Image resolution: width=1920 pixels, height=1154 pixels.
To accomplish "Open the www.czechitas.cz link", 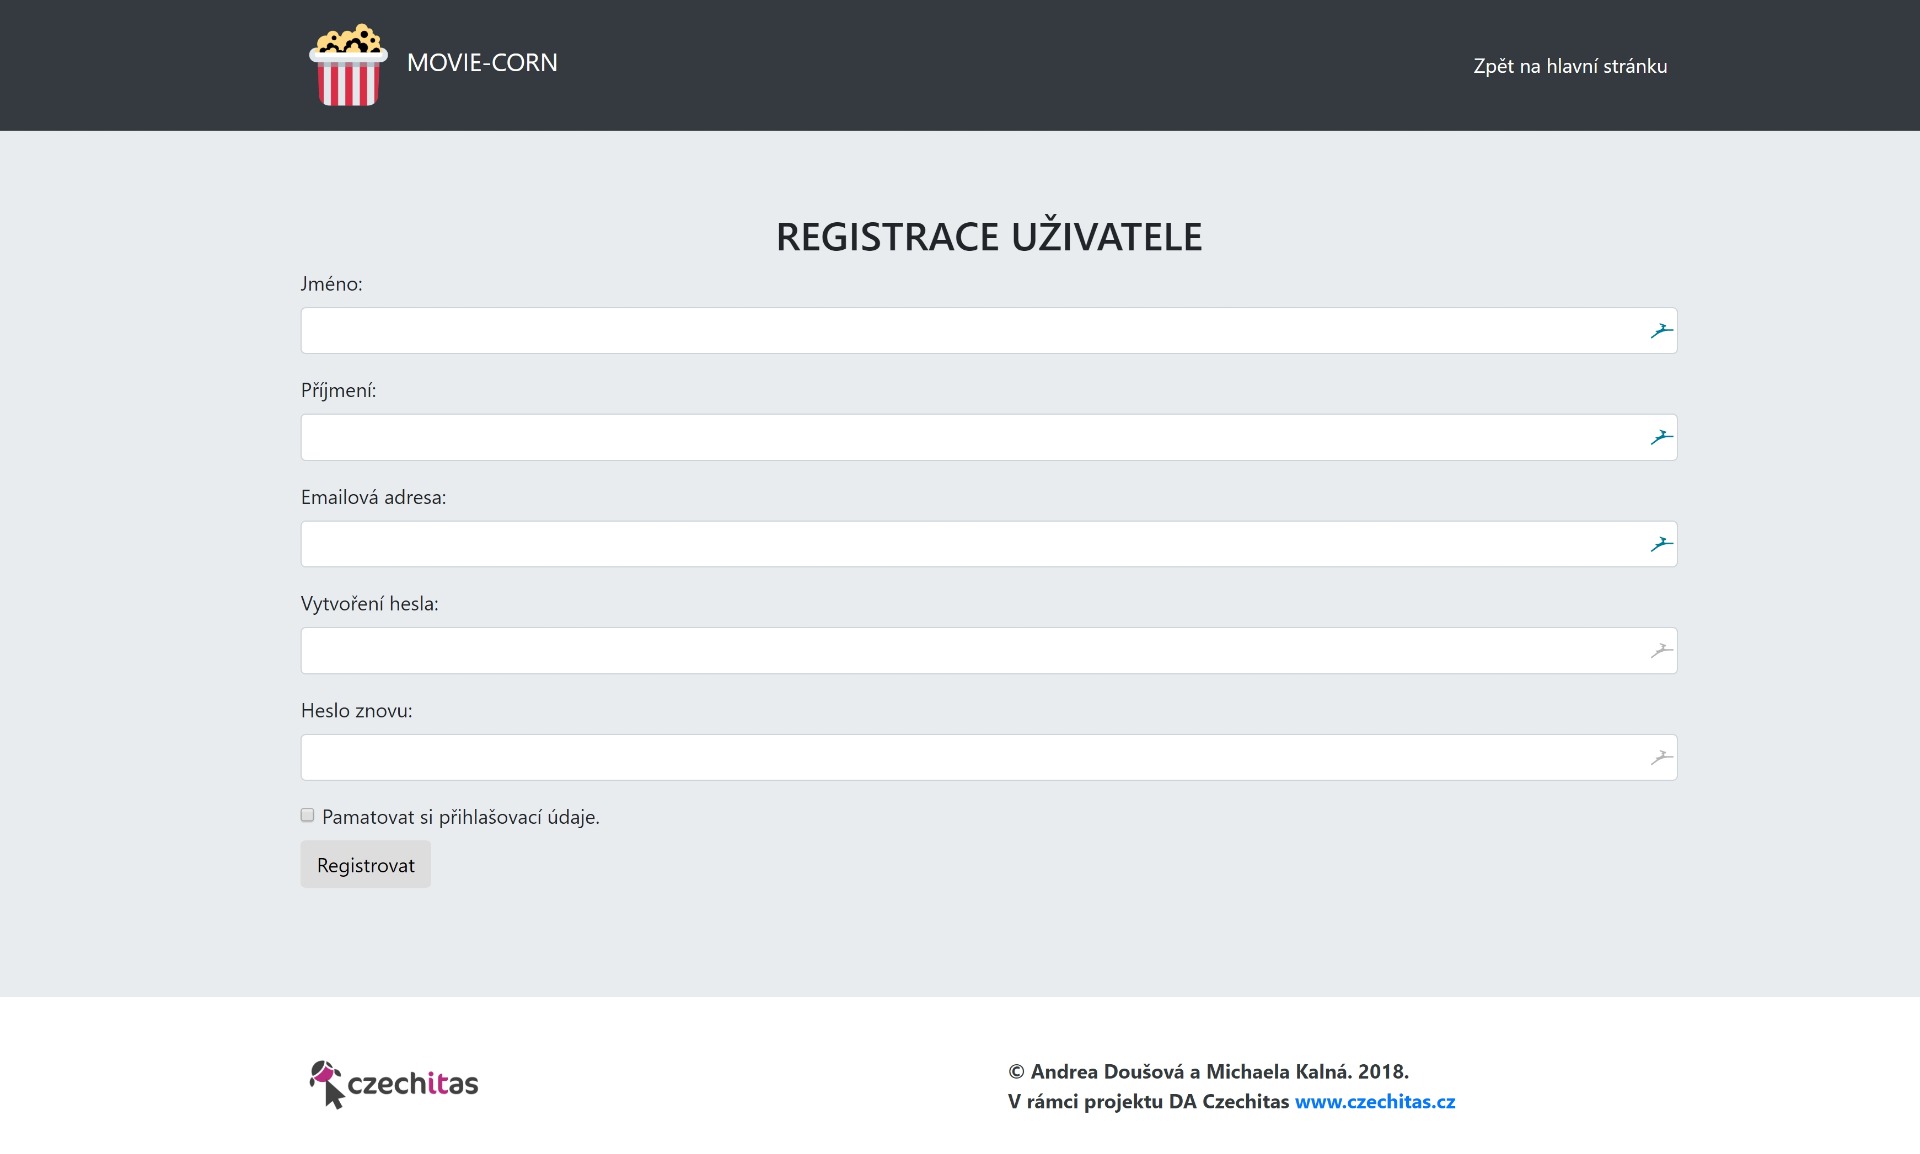I will 1374,1101.
